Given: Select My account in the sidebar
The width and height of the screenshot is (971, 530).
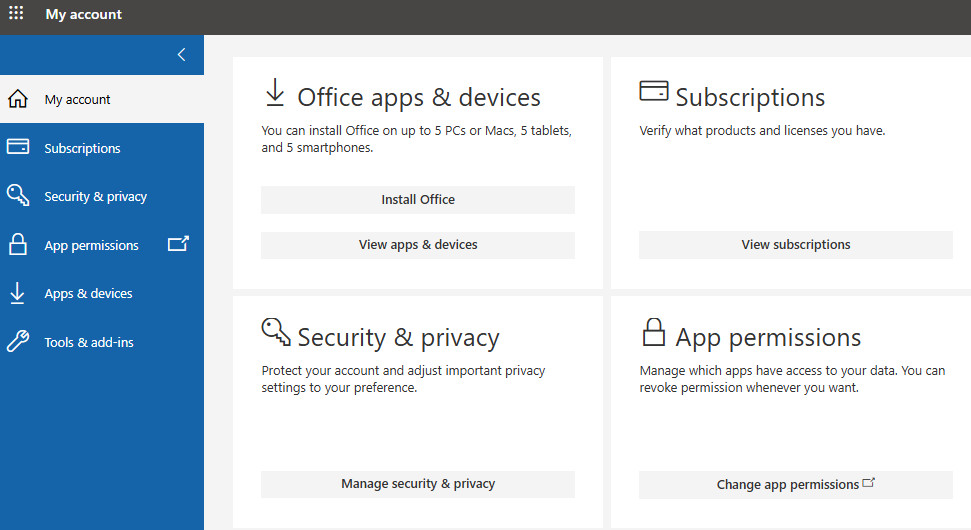Looking at the screenshot, I should click(x=102, y=99).
